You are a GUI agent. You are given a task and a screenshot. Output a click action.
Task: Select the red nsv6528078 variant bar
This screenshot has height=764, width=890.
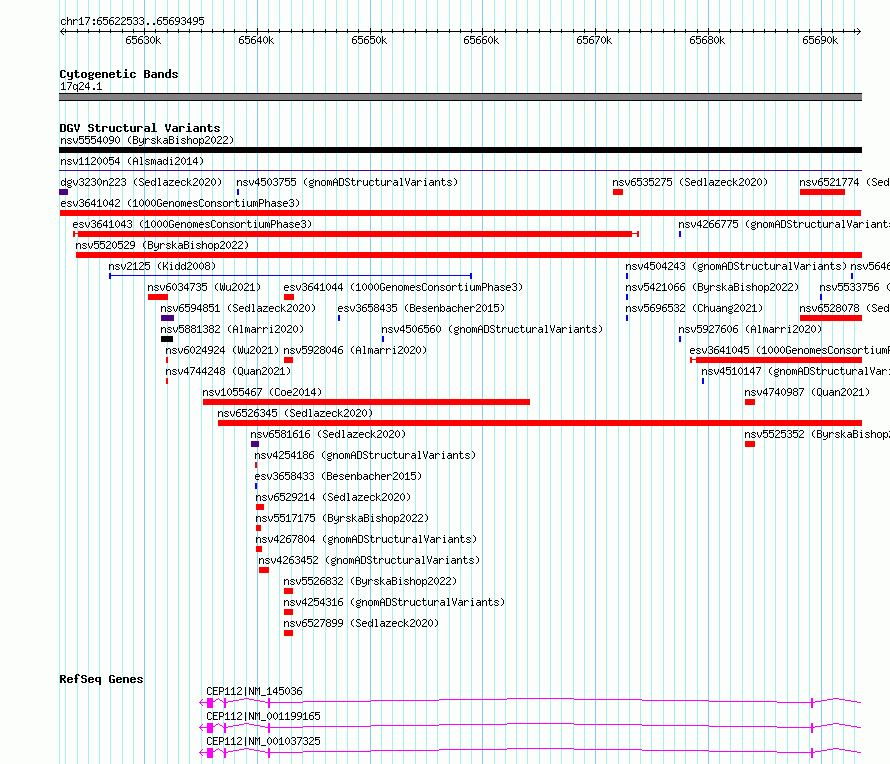pos(830,318)
